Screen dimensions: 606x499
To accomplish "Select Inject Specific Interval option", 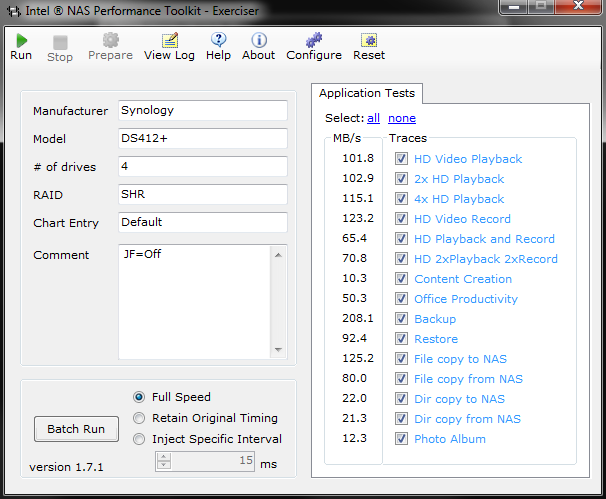I will [139, 439].
